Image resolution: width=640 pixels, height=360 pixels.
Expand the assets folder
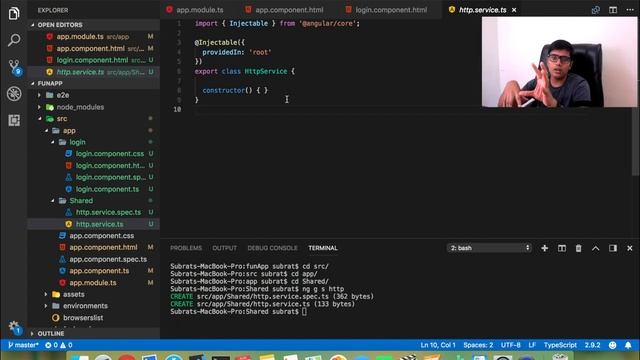pyautogui.click(x=46, y=294)
